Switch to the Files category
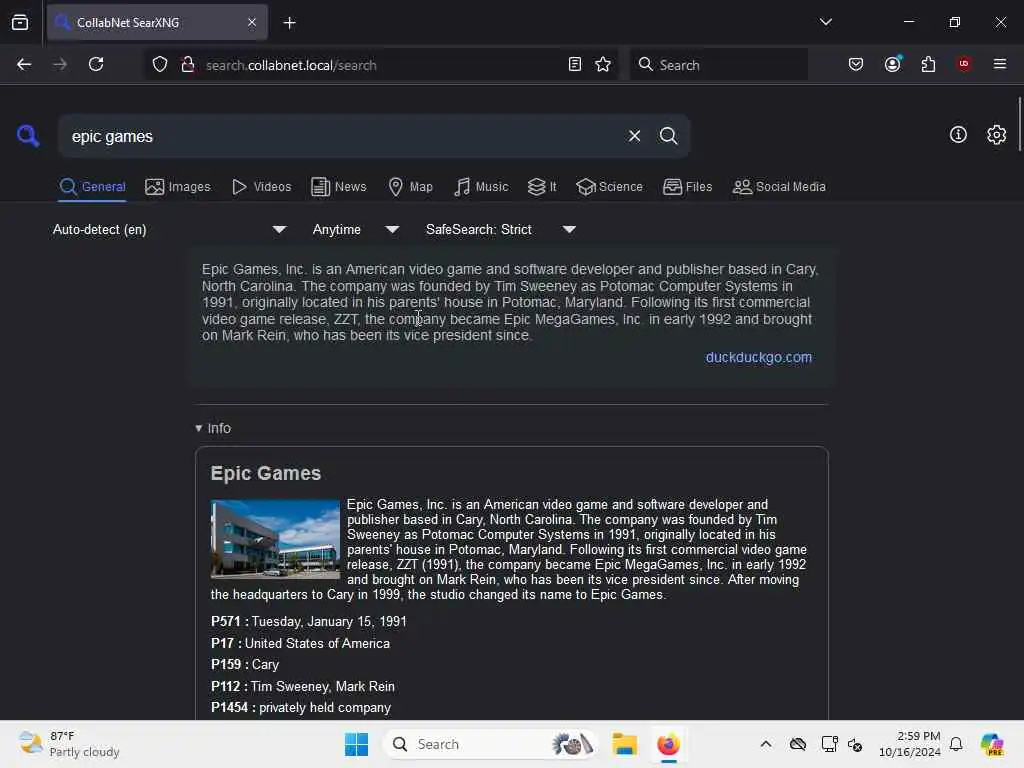1024x768 pixels. pyautogui.click(x=687, y=187)
